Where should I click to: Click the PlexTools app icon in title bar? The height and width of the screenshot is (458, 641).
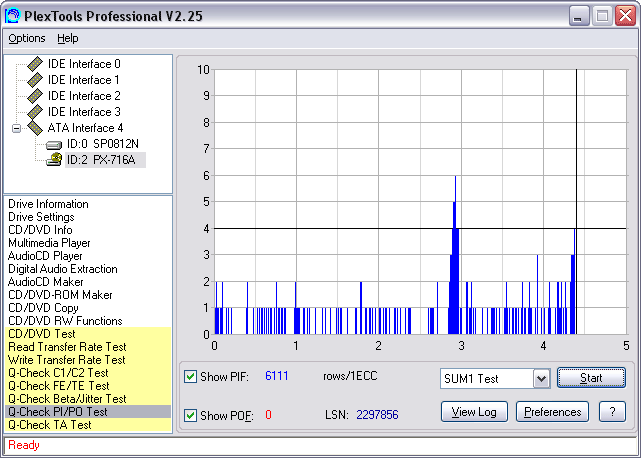[x=12, y=16]
